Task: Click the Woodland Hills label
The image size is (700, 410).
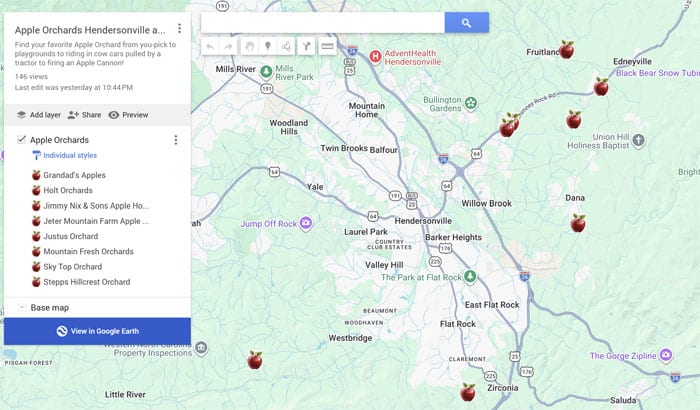Action: 289,127
